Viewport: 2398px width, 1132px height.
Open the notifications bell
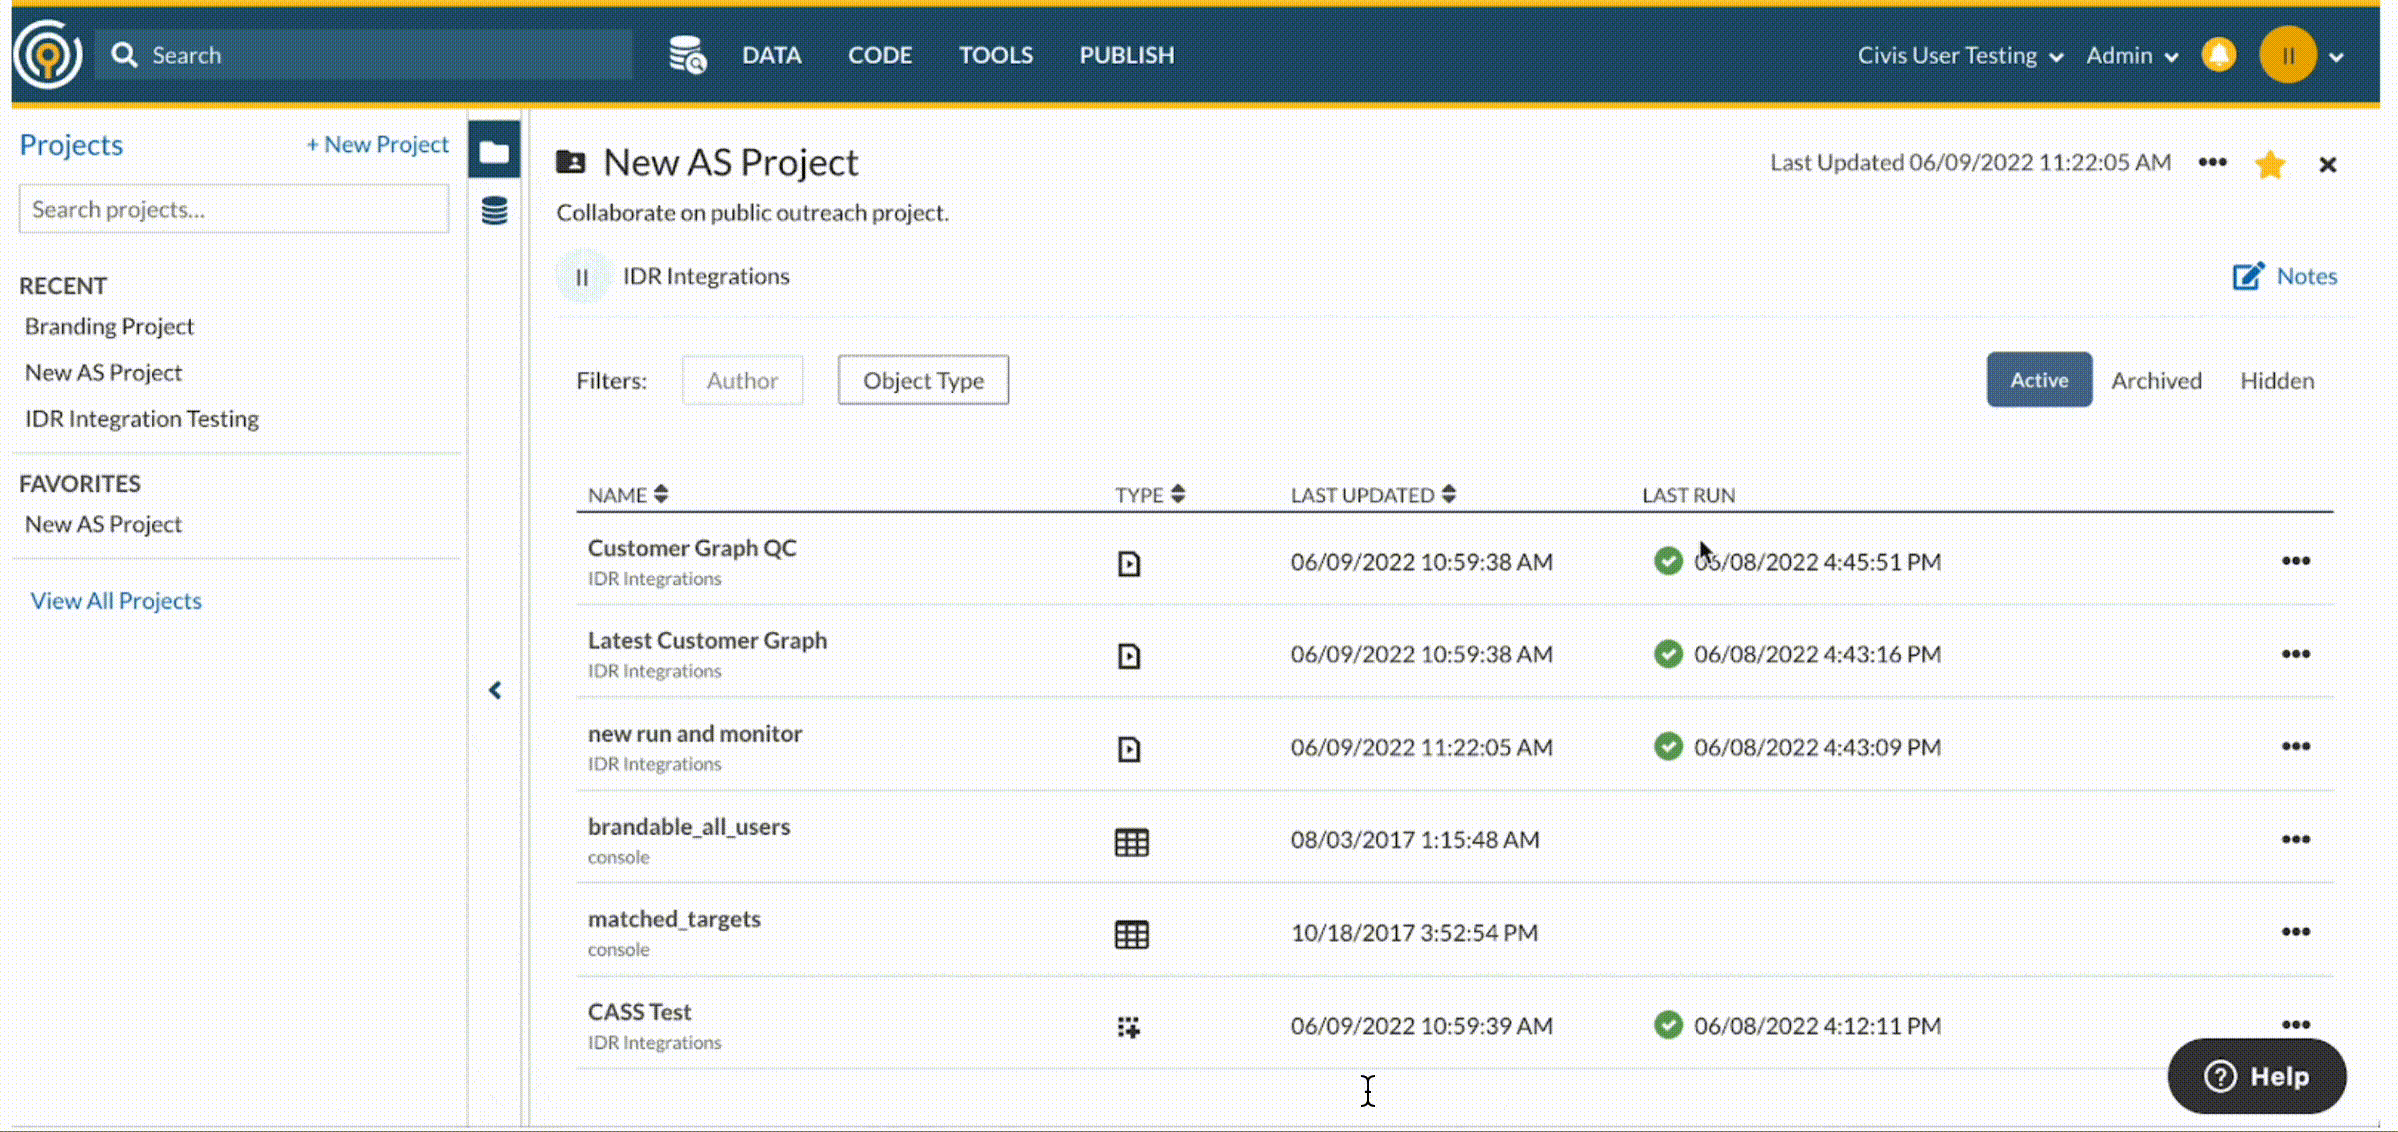click(x=2219, y=55)
